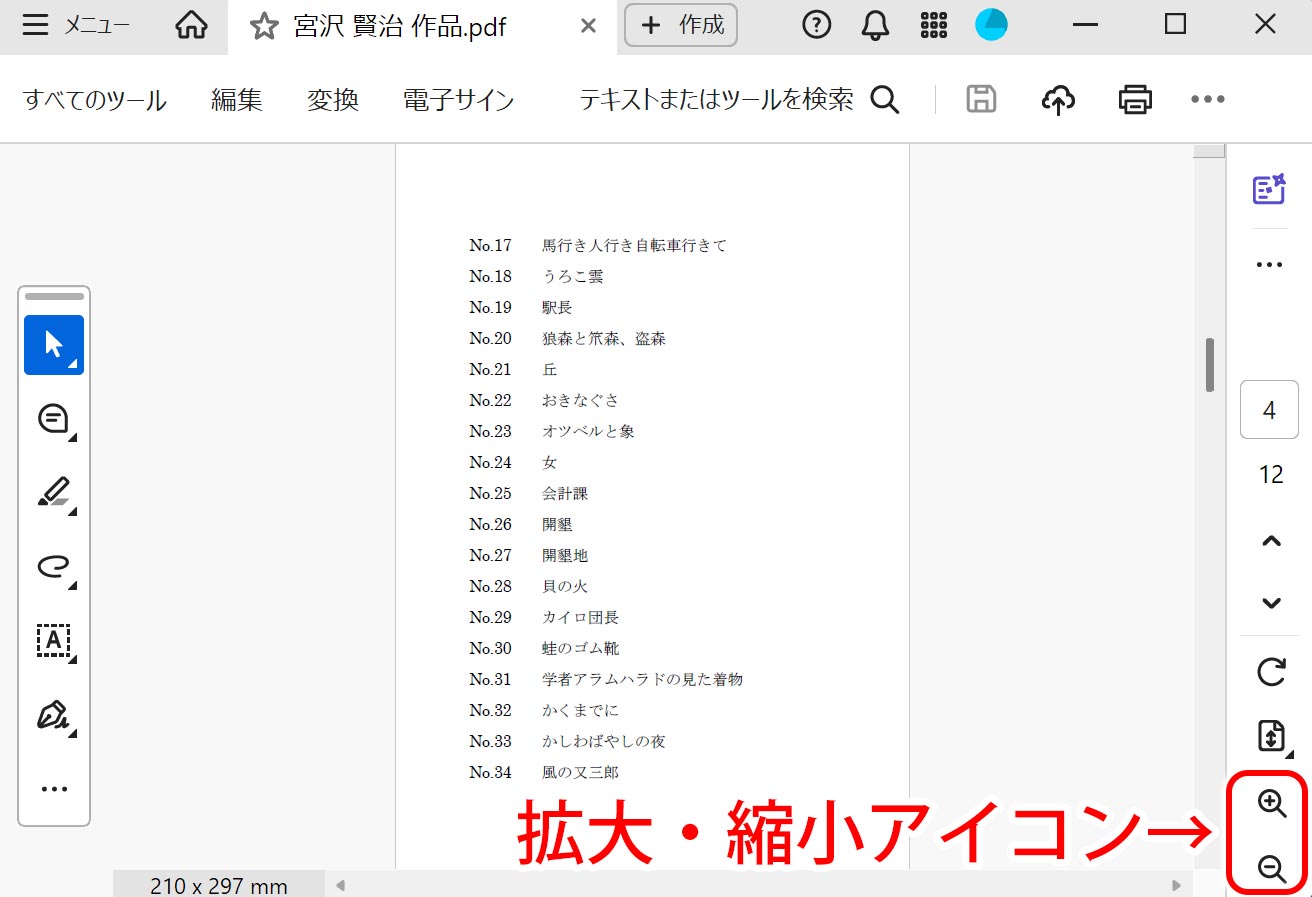Select the freeform drawing markup tool
Viewport: 1312px width, 897px height.
(53, 566)
